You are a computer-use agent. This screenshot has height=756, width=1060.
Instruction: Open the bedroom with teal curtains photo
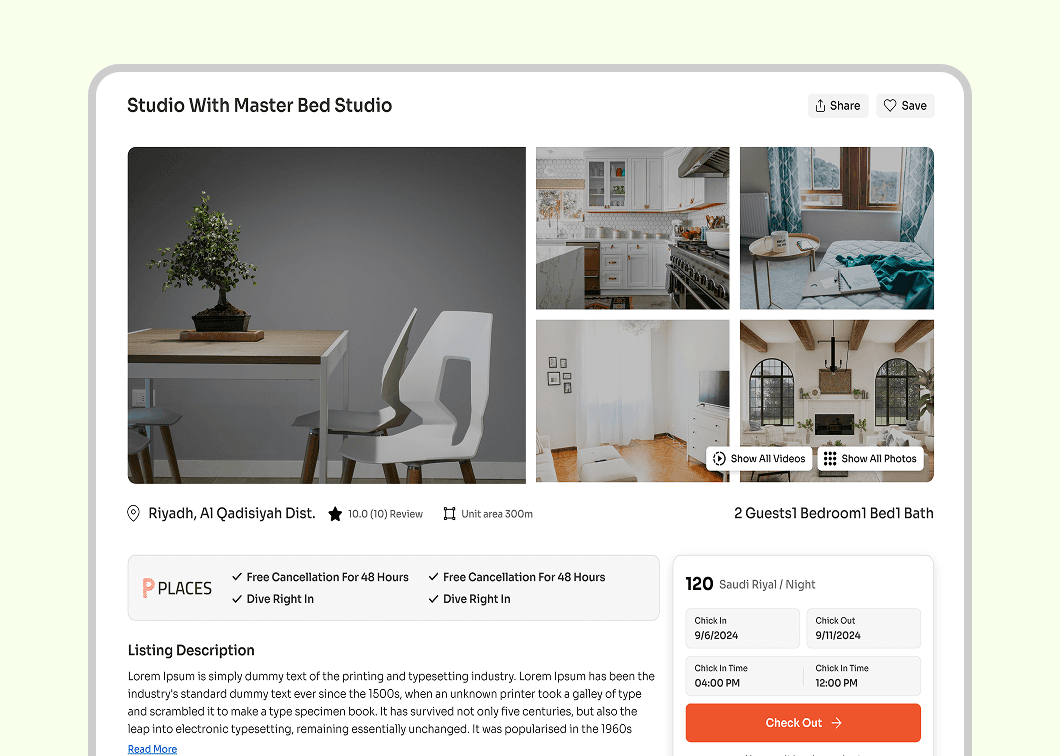[x=837, y=229]
